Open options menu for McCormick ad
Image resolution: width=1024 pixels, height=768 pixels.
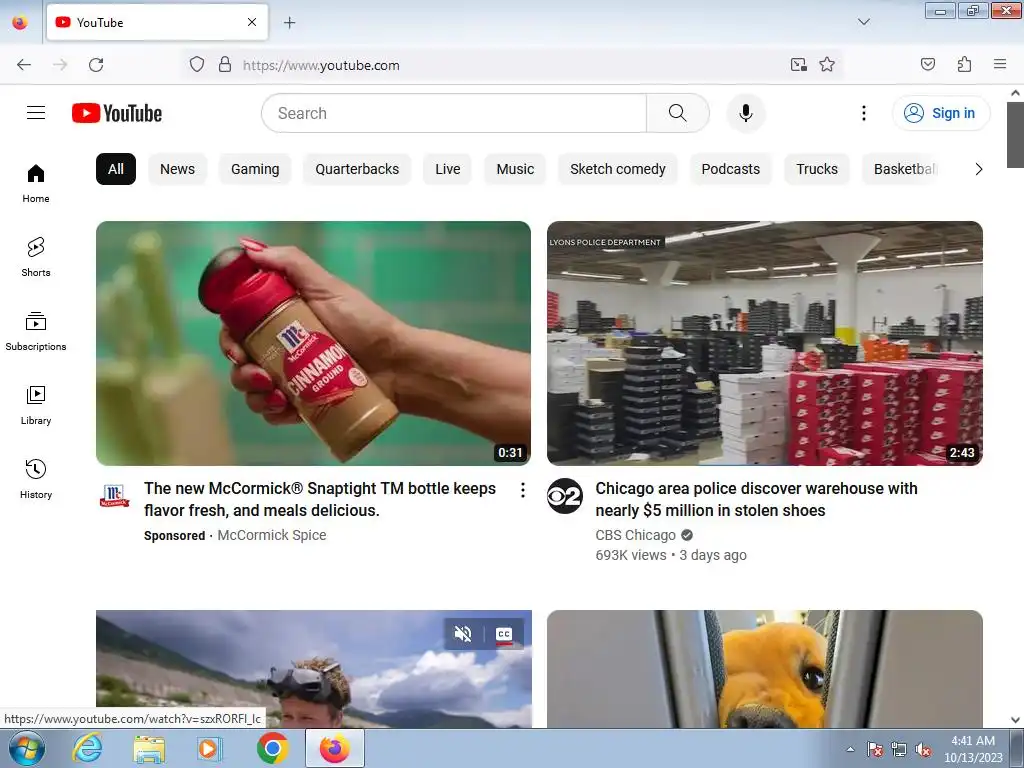pyautogui.click(x=522, y=490)
